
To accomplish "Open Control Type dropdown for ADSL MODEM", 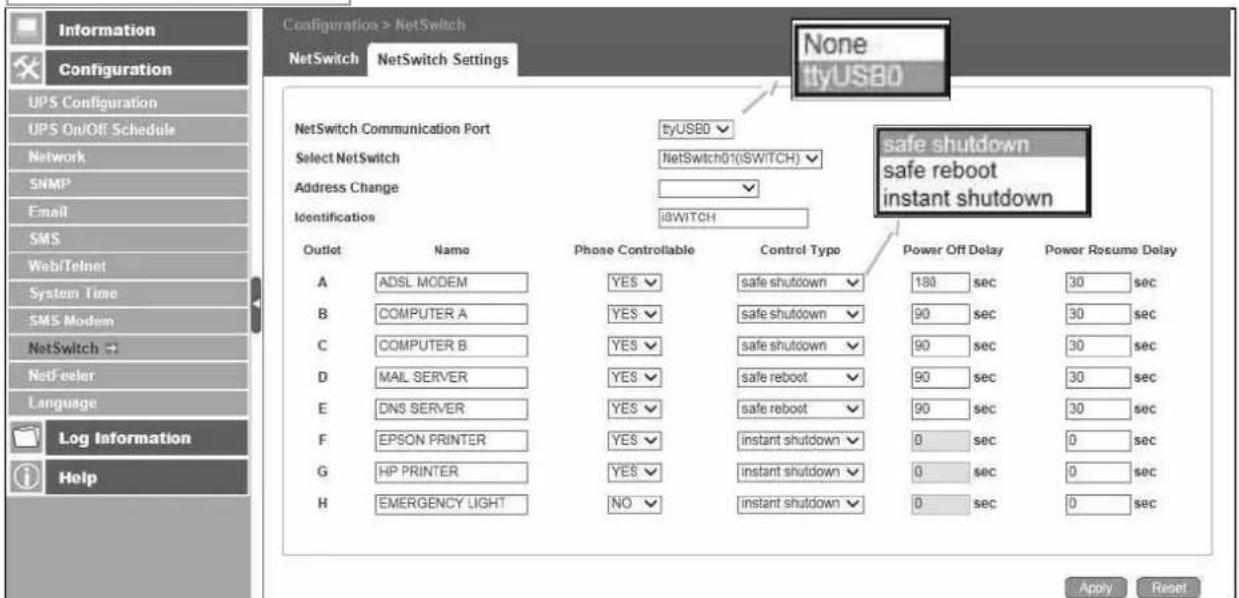I will pos(800,282).
